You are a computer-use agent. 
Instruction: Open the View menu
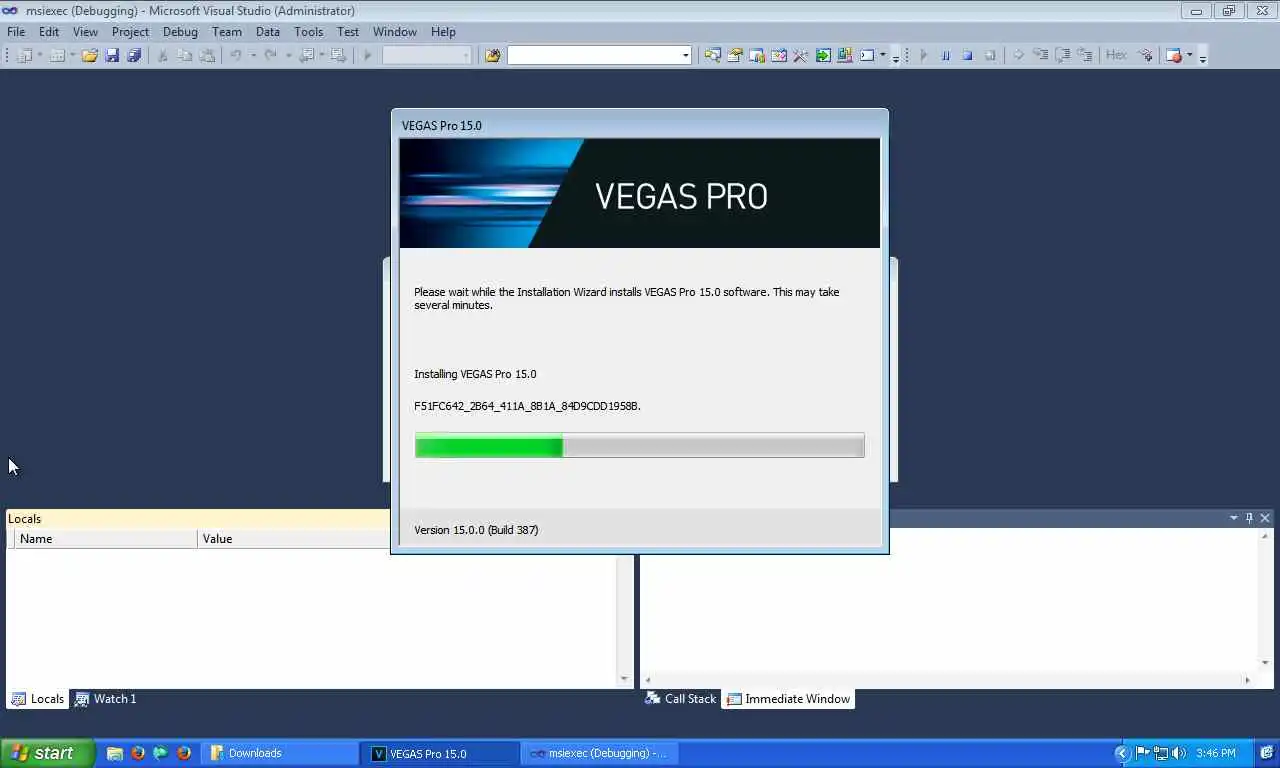click(85, 32)
